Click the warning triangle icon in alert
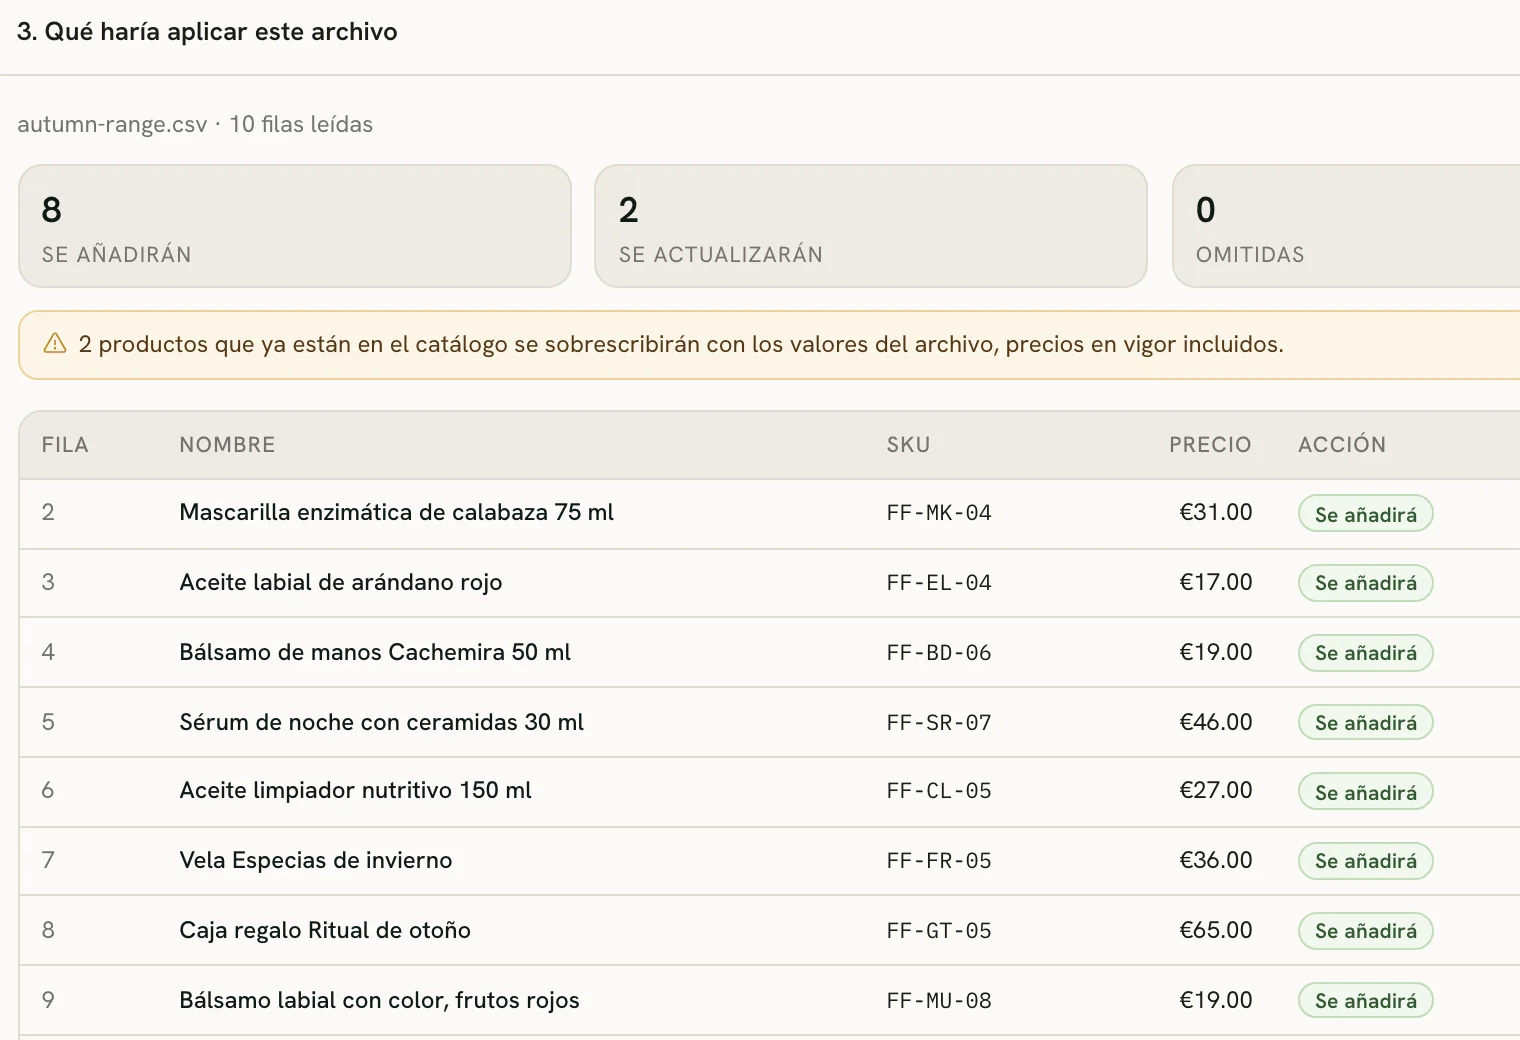This screenshot has width=1520, height=1040. pyautogui.click(x=55, y=344)
